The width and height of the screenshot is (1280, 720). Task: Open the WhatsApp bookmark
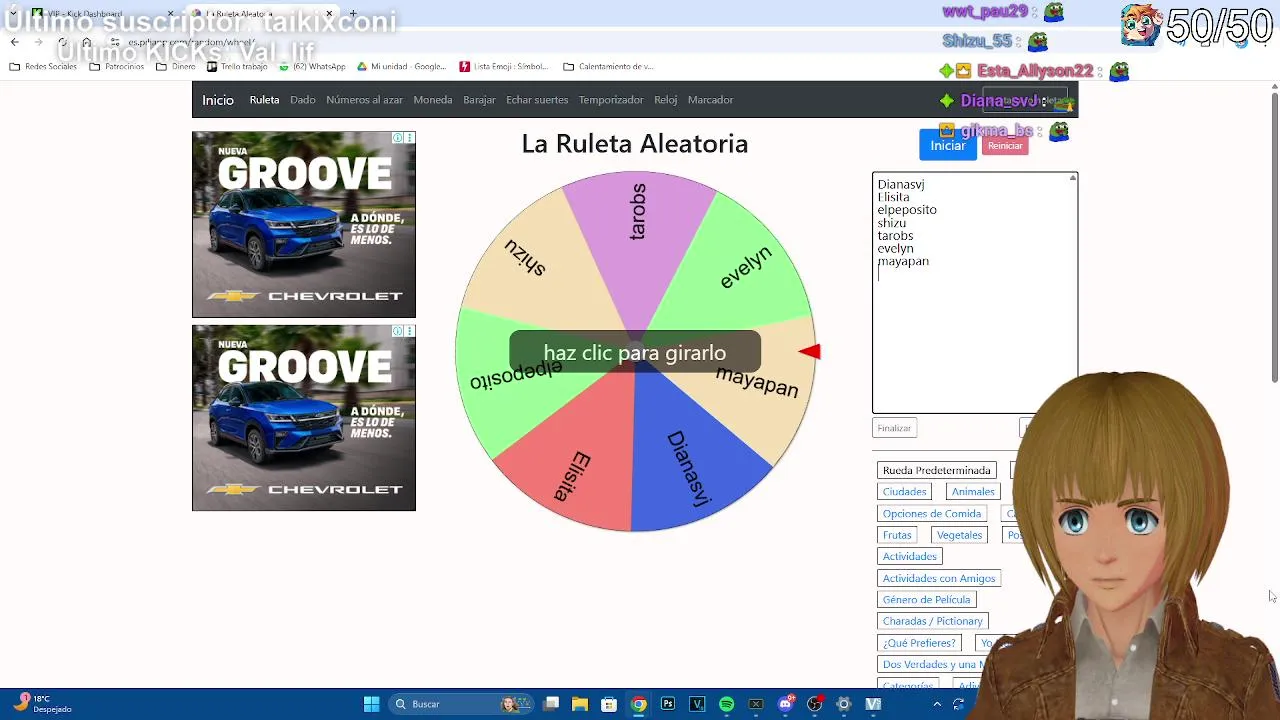(x=312, y=67)
